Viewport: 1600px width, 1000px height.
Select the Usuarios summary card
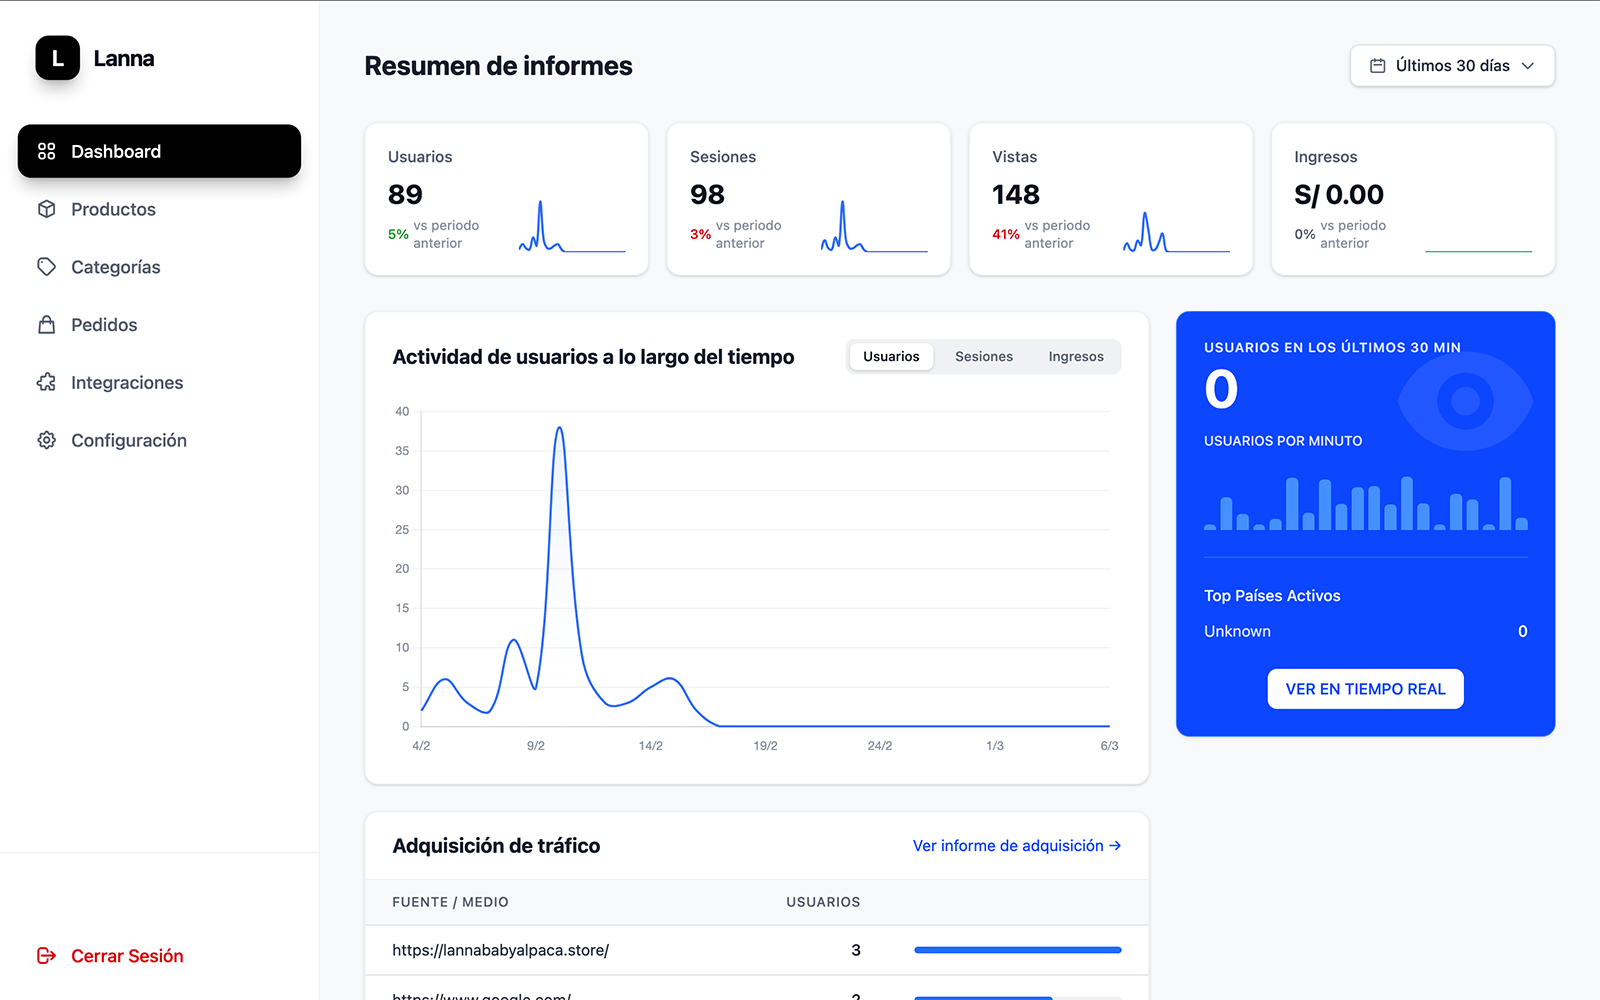tap(506, 199)
